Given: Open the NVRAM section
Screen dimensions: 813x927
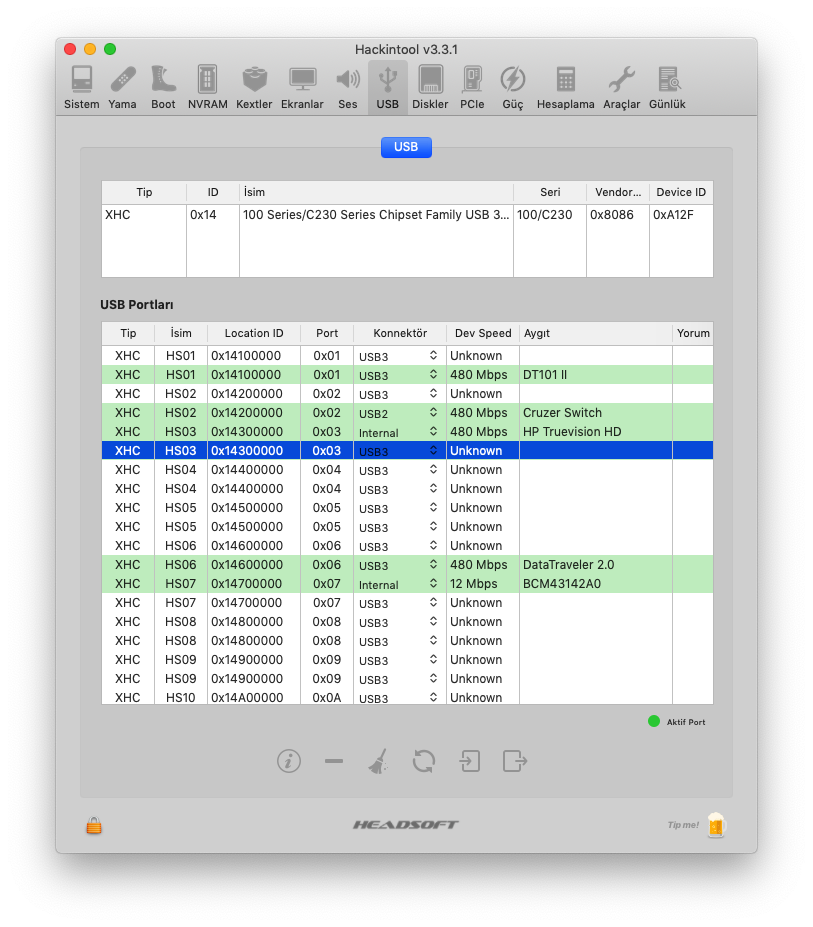Looking at the screenshot, I should click(207, 87).
